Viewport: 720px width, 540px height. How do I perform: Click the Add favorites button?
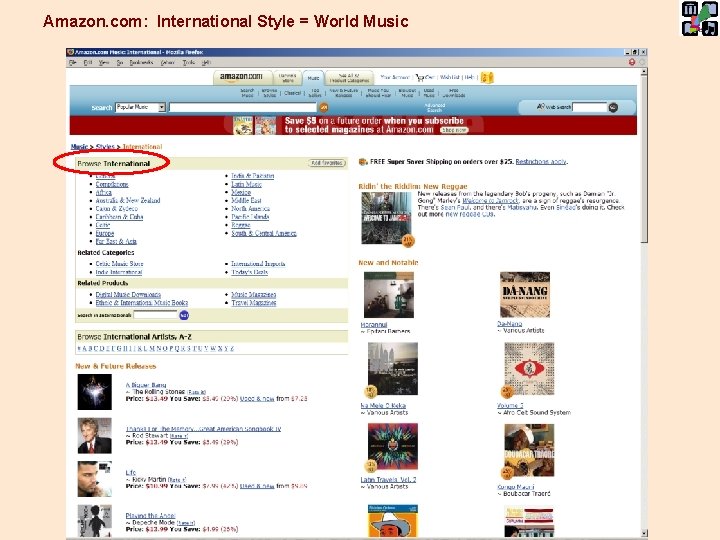coord(326,163)
